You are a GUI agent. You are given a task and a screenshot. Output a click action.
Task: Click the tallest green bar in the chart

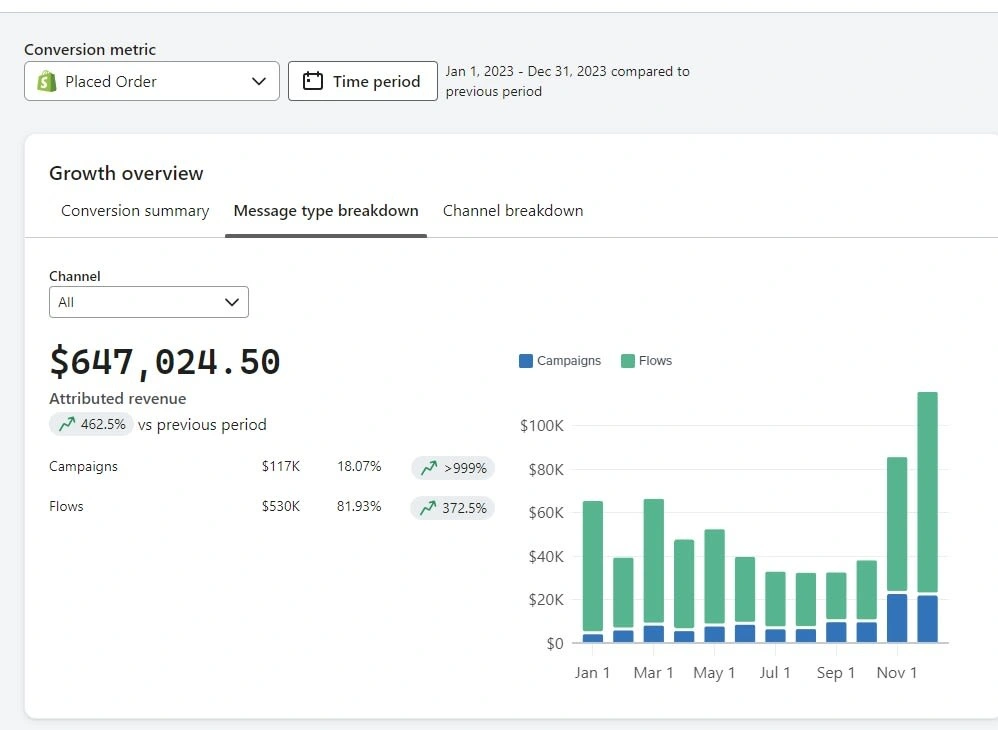pos(927,490)
